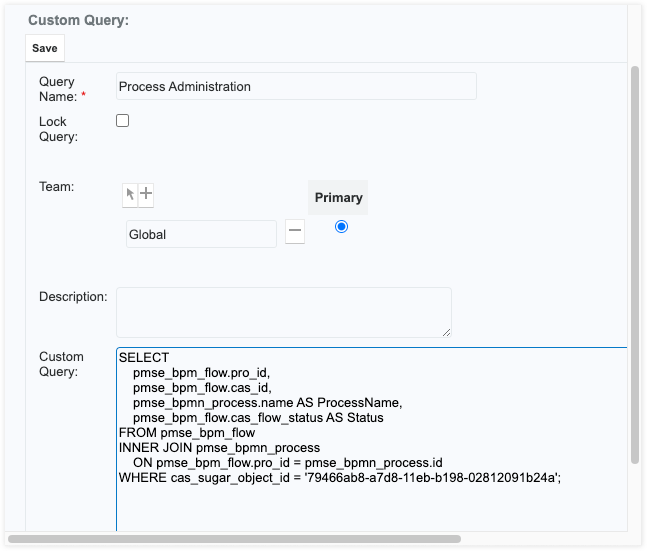Viewport: 647px width, 551px height.
Task: Focus the empty Description text area
Action: click(283, 312)
